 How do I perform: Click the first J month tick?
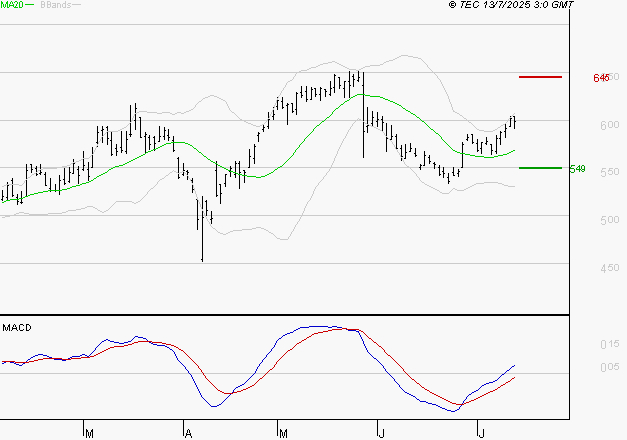pos(381,434)
